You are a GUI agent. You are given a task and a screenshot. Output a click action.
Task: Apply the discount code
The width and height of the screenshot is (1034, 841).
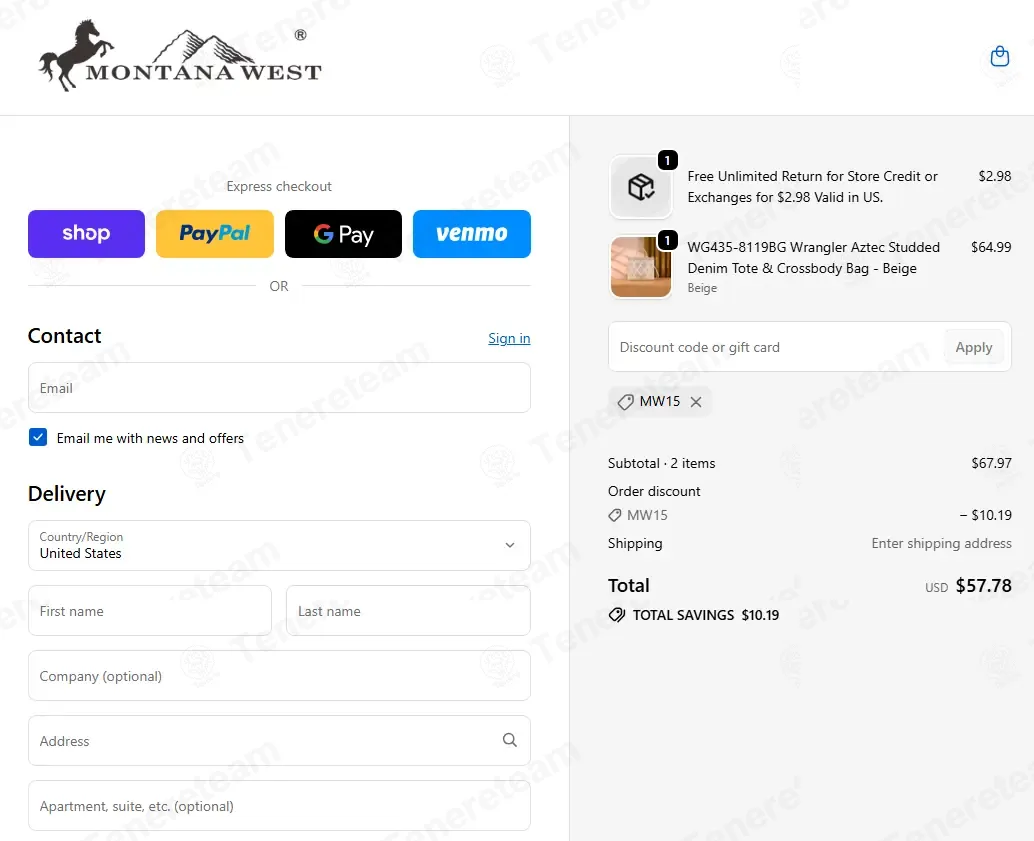pyautogui.click(x=973, y=347)
